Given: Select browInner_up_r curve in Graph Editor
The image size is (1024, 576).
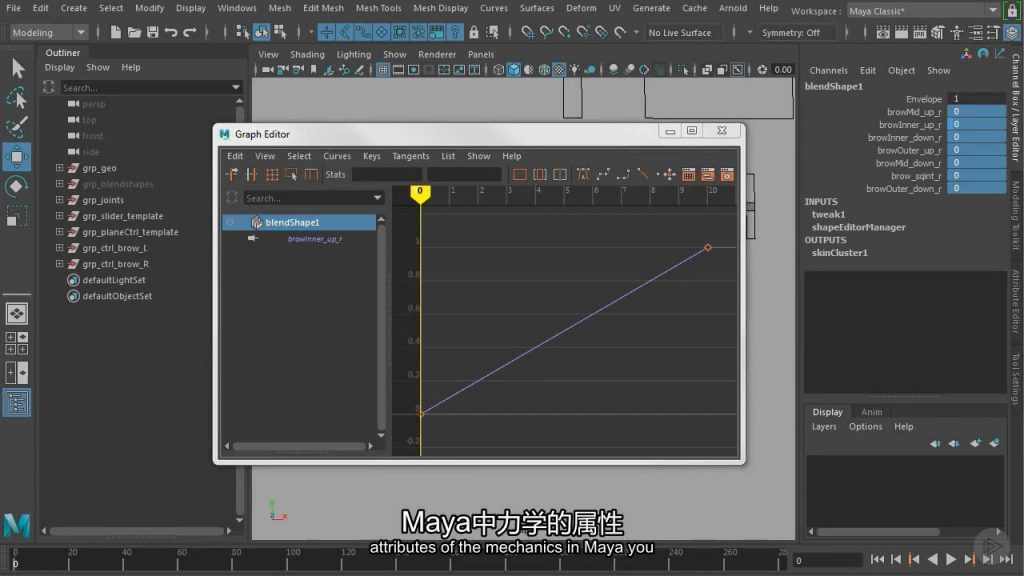Looking at the screenshot, I should pos(315,239).
